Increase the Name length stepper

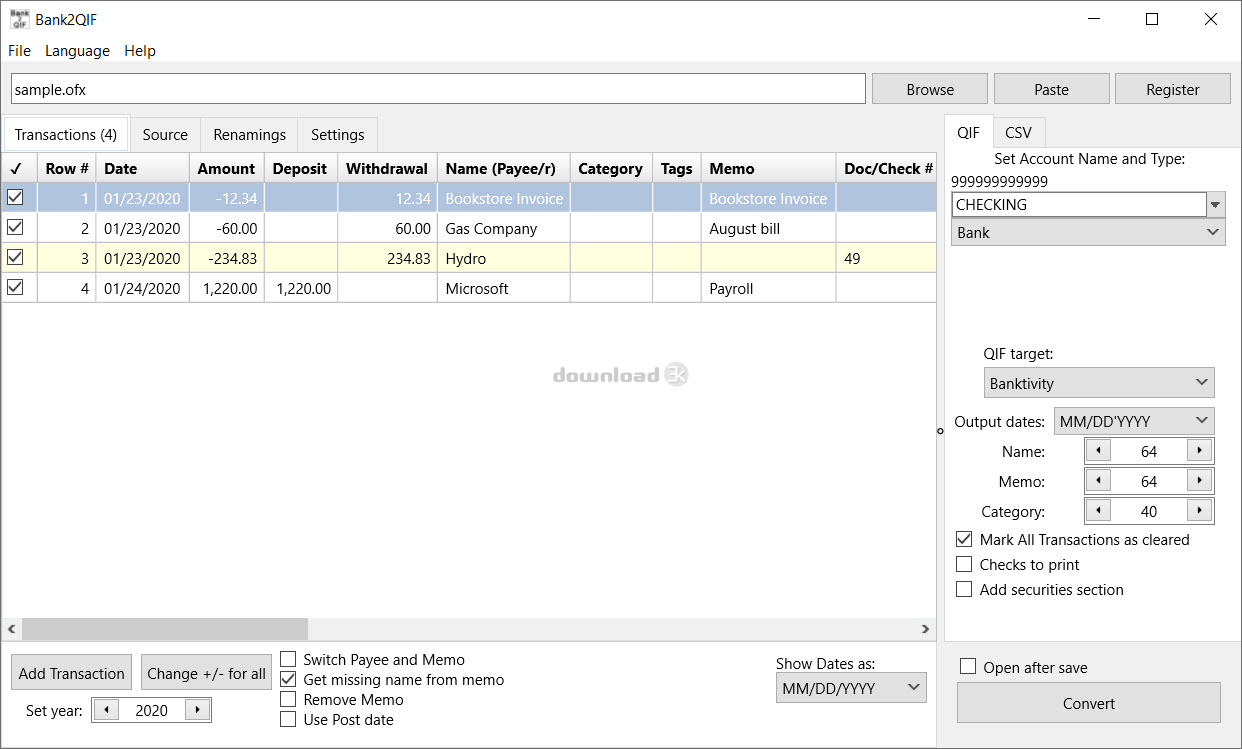pos(1199,451)
